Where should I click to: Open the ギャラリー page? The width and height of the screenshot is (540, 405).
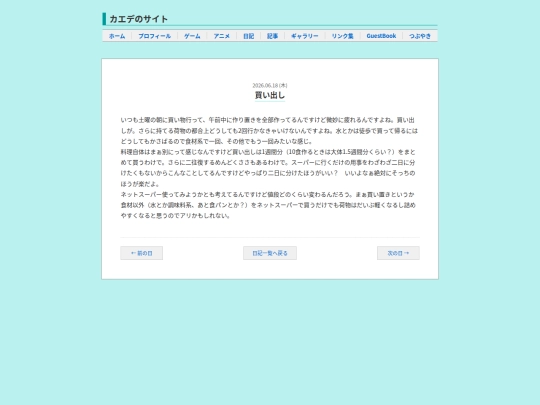tap(305, 36)
